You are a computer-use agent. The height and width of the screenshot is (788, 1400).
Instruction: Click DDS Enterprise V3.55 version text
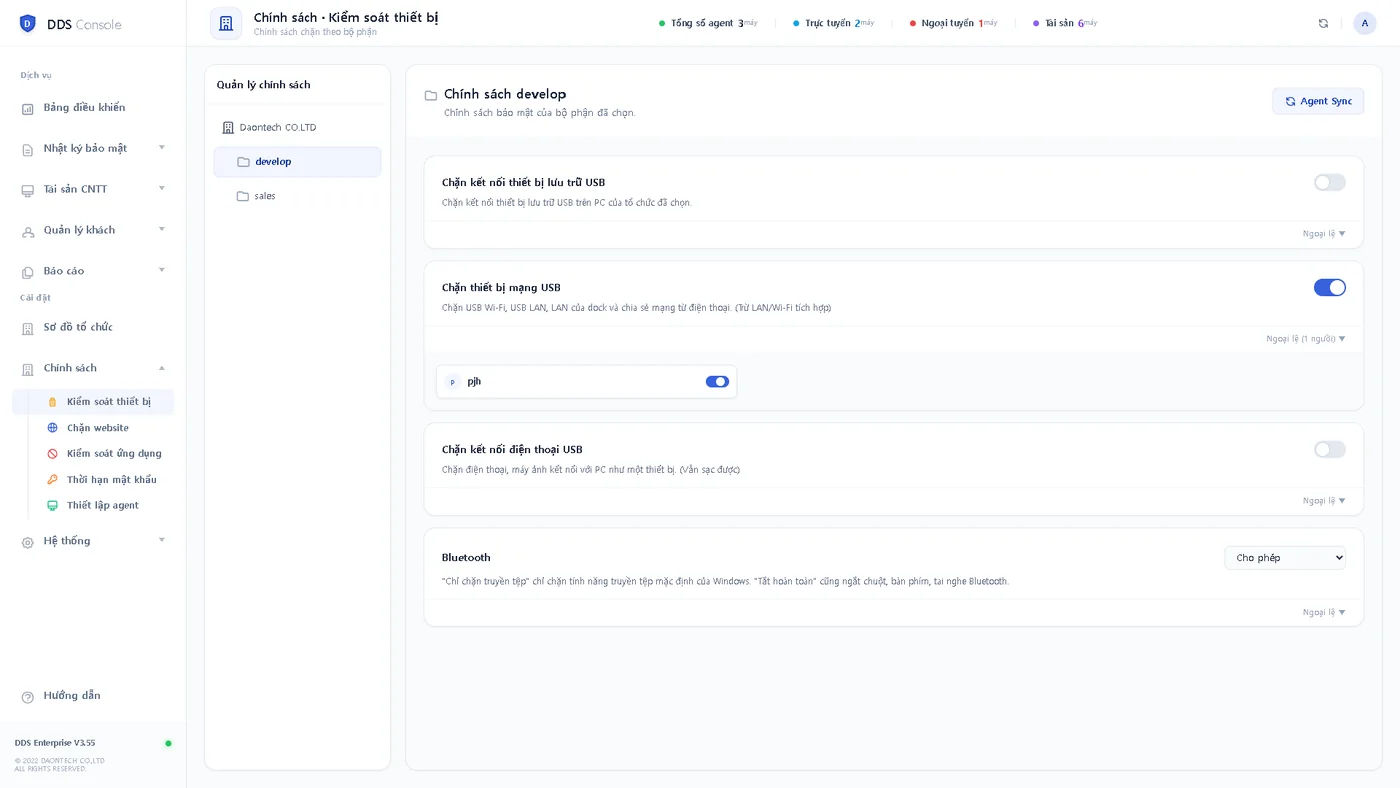click(x=55, y=743)
